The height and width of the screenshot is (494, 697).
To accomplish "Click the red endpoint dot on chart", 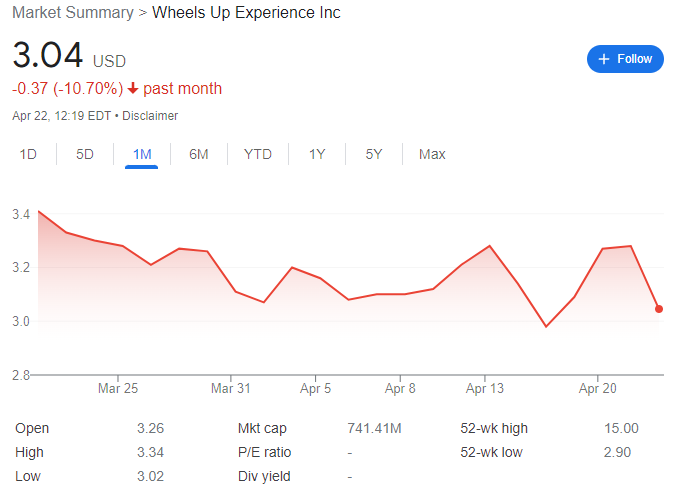I will [659, 309].
